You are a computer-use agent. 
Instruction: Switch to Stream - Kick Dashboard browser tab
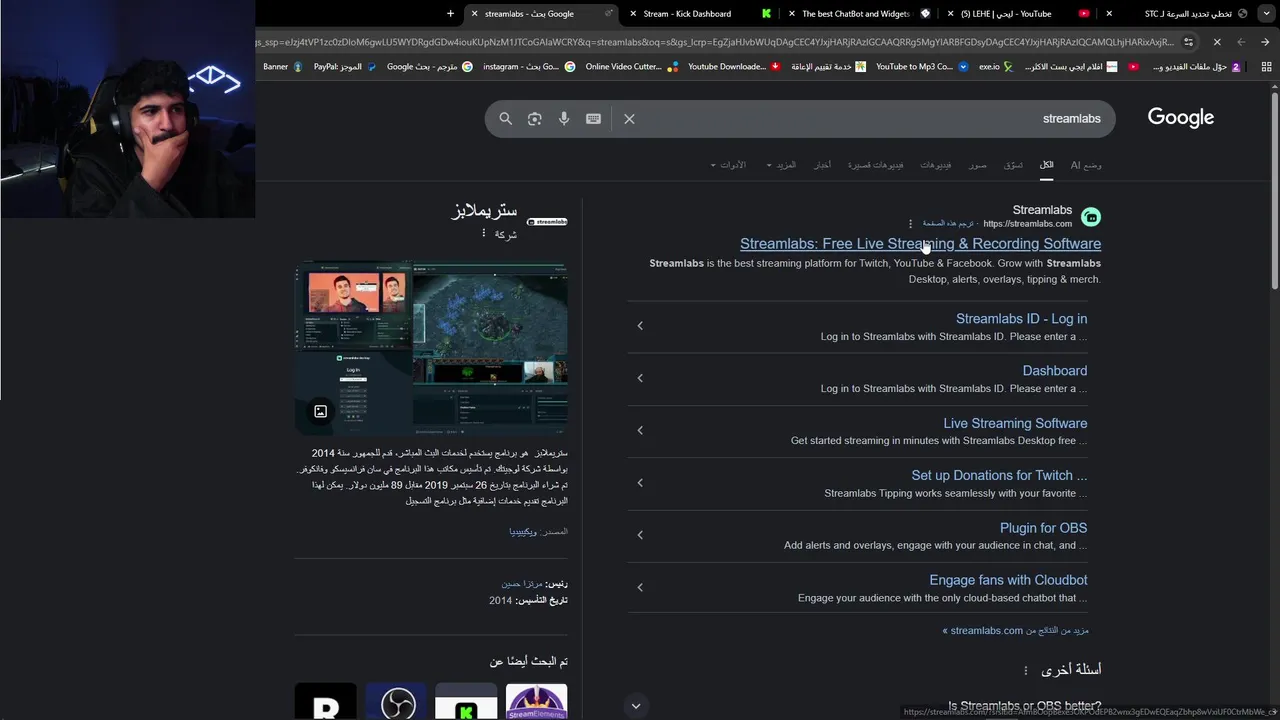[700, 14]
